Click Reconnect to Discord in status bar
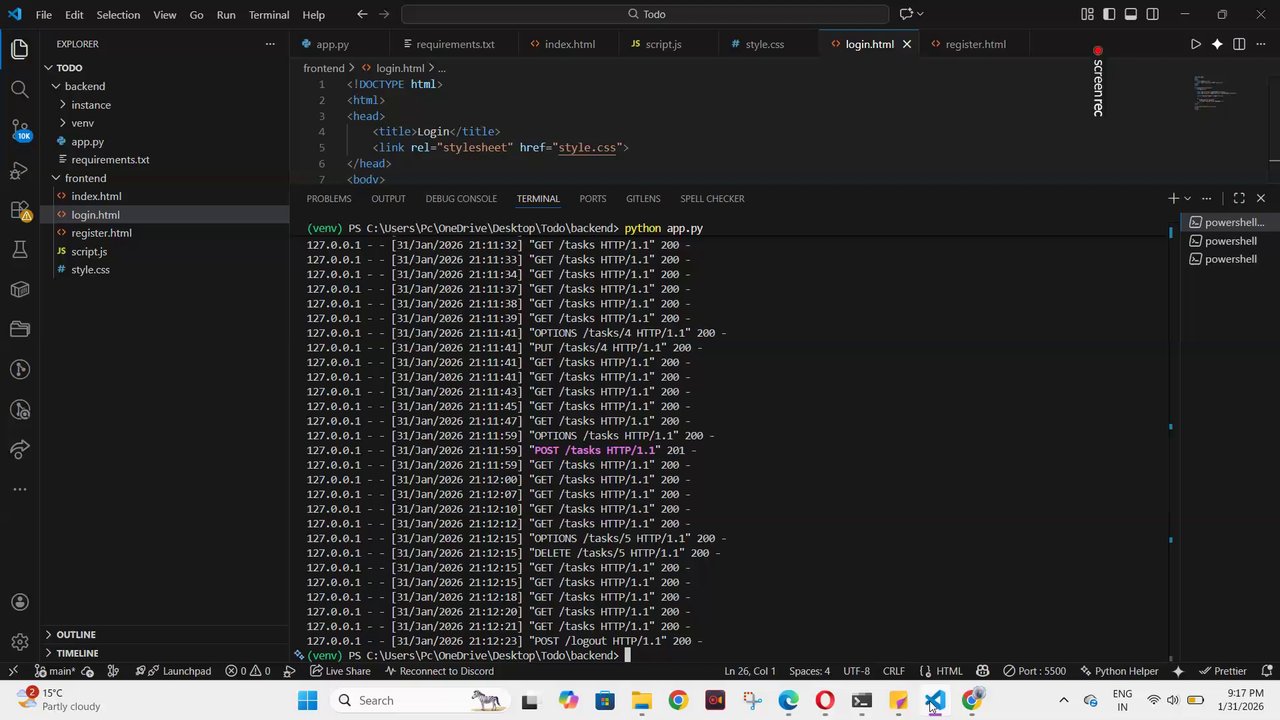Viewport: 1280px width, 720px height. [x=439, y=671]
